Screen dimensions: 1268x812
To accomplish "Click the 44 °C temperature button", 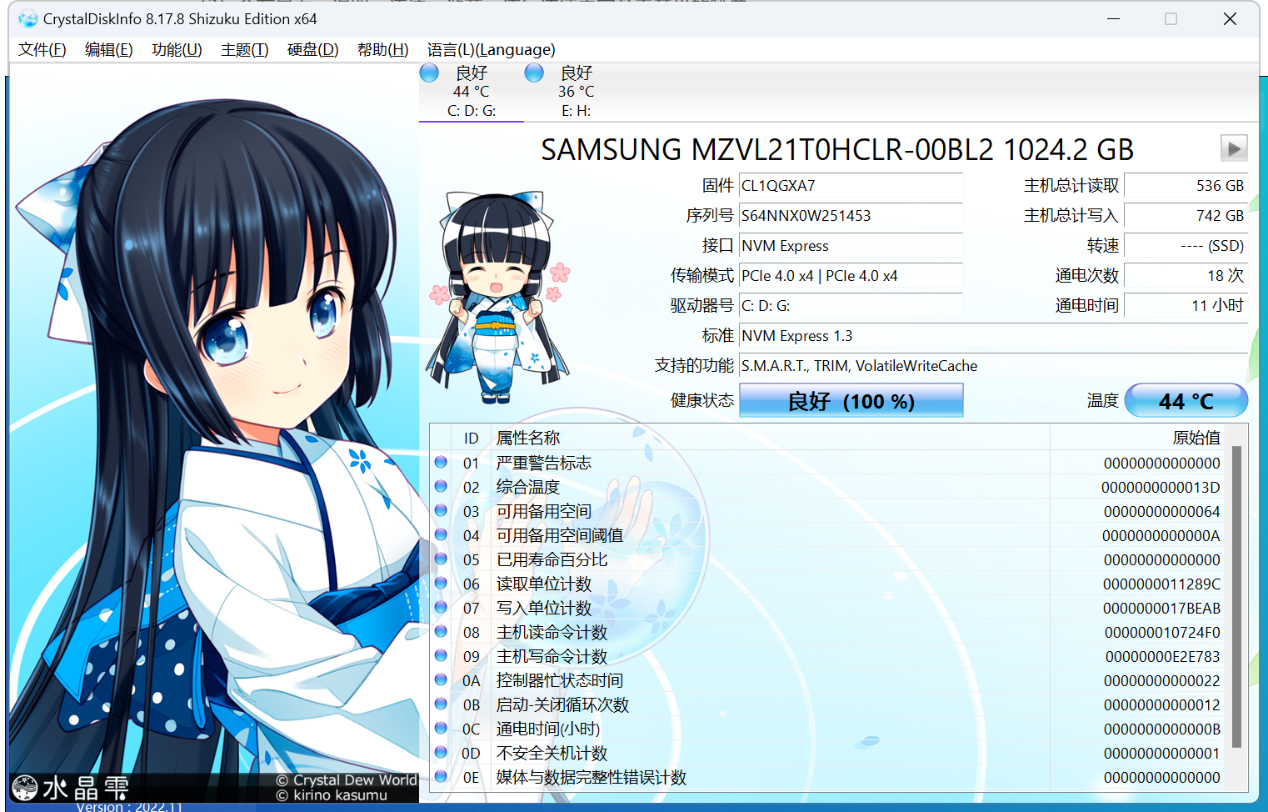I will click(x=1186, y=401).
